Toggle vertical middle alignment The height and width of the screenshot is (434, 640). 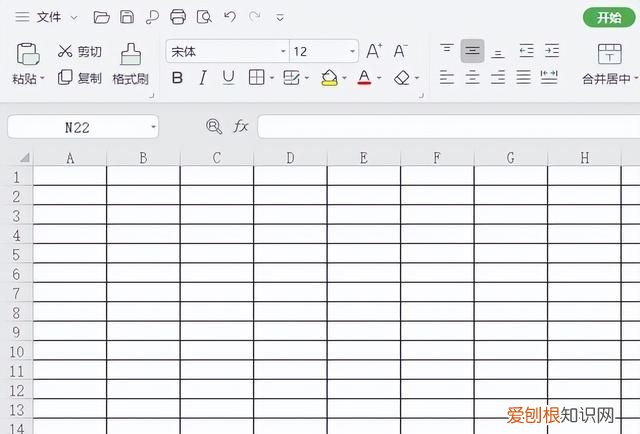[x=472, y=51]
